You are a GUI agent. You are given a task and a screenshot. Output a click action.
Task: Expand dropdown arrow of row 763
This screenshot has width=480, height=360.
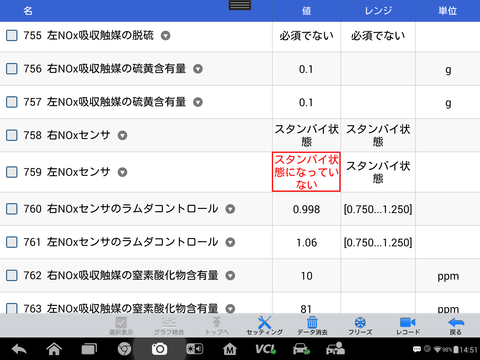(x=230, y=309)
